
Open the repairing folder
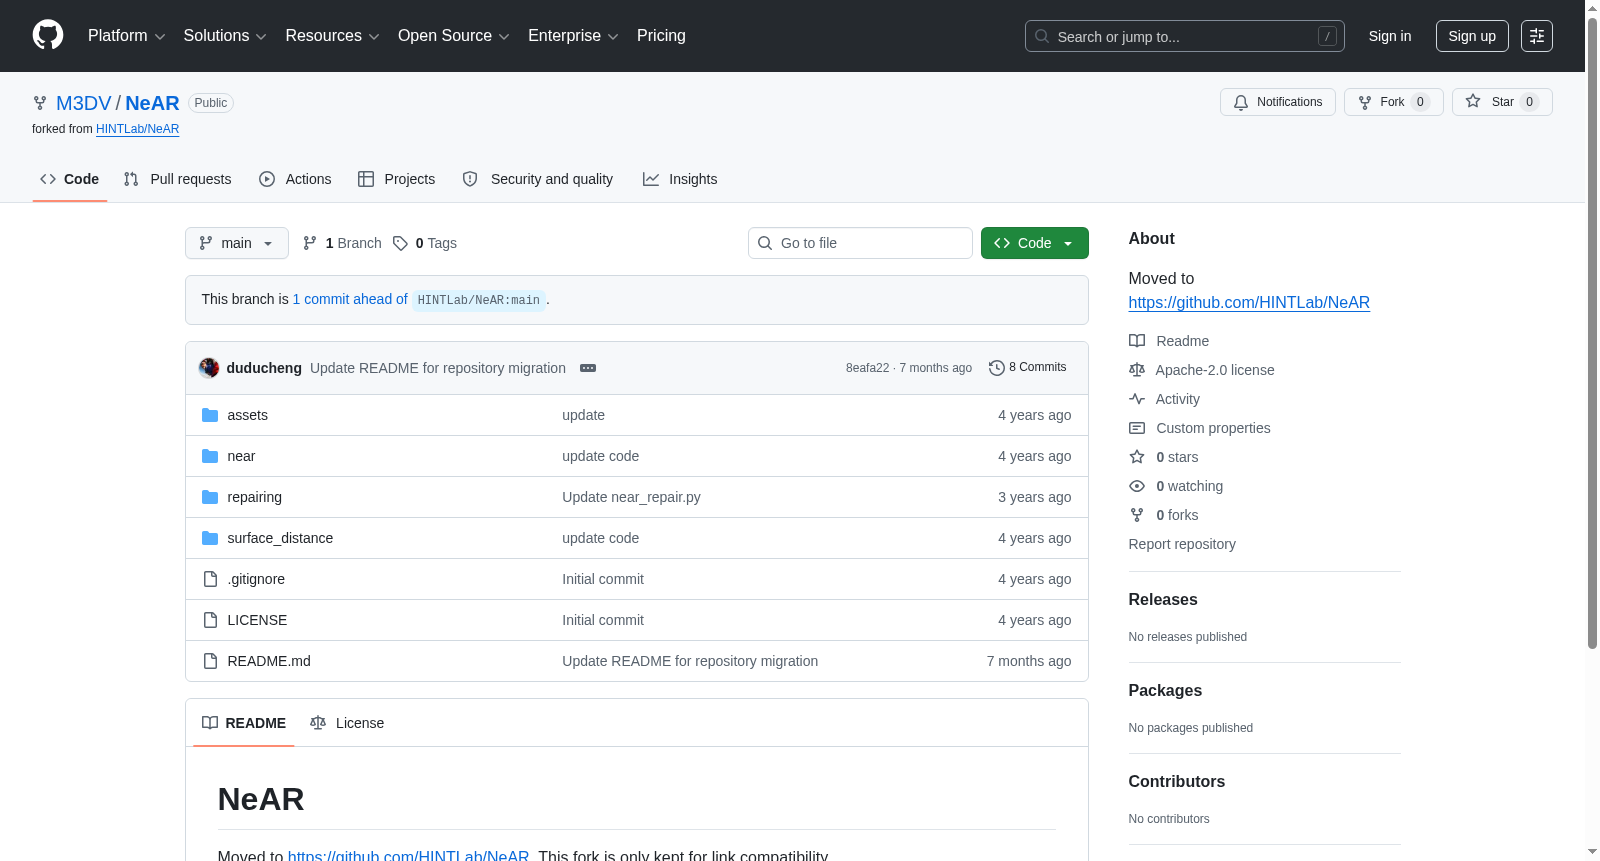pyautogui.click(x=254, y=497)
